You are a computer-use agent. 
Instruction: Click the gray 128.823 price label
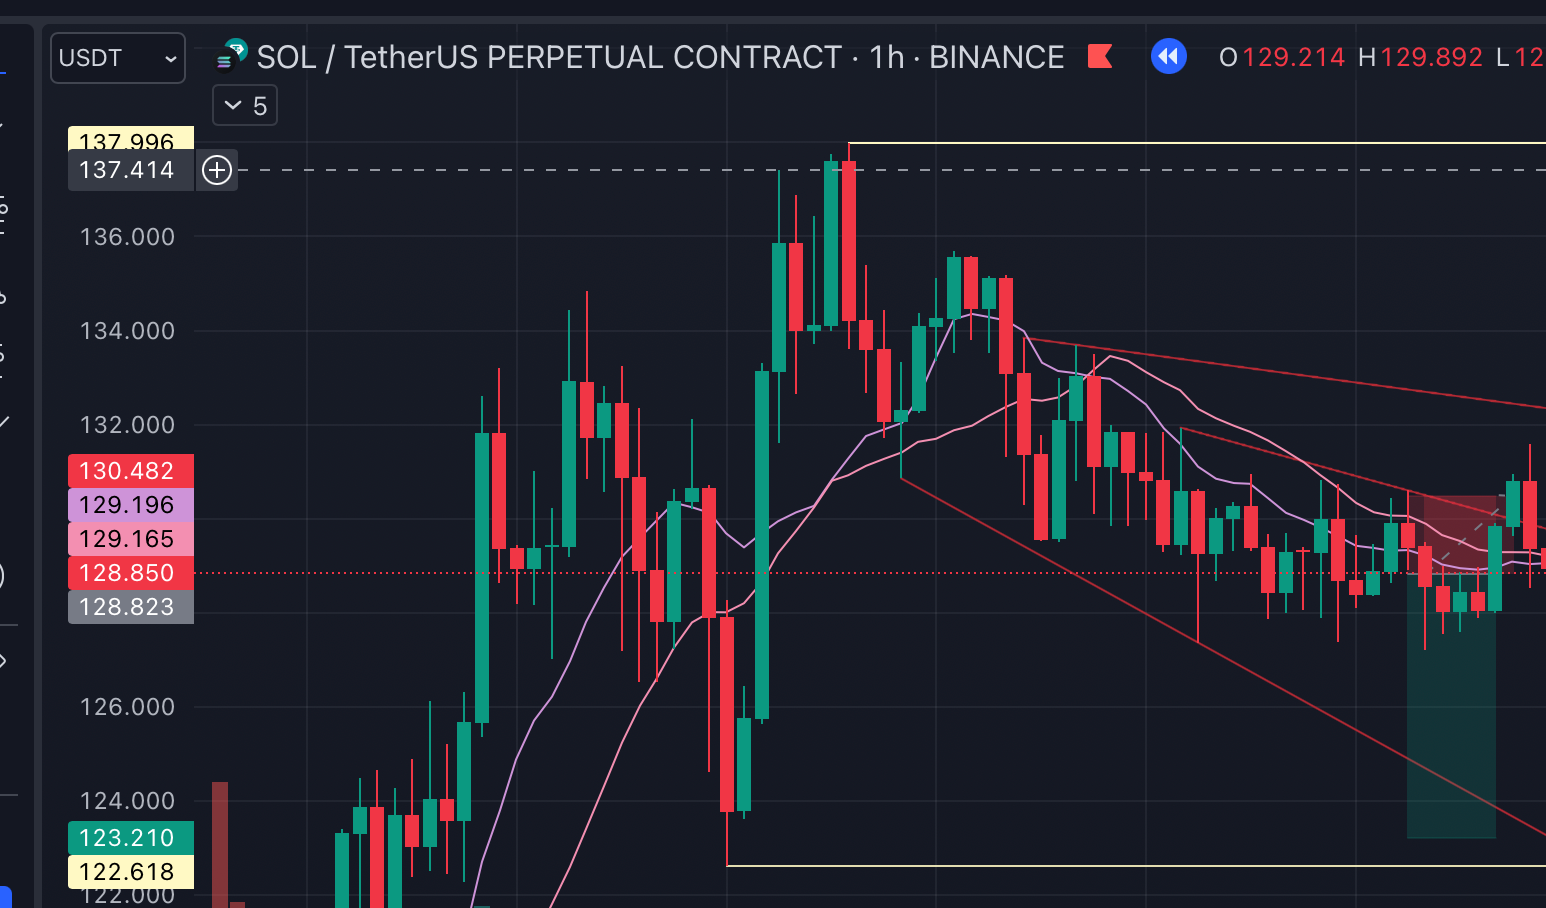(130, 607)
